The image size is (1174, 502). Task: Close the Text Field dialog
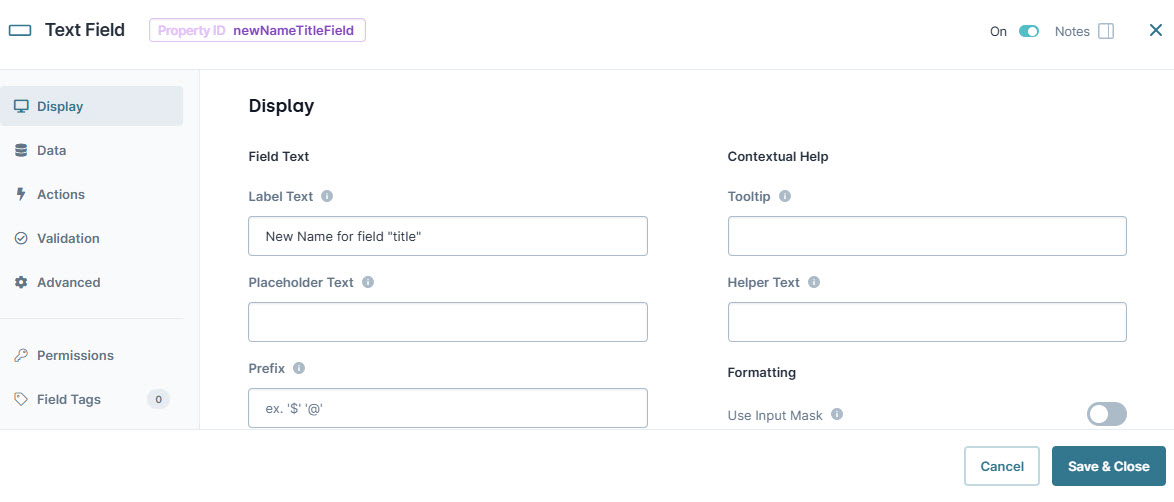(x=1155, y=31)
